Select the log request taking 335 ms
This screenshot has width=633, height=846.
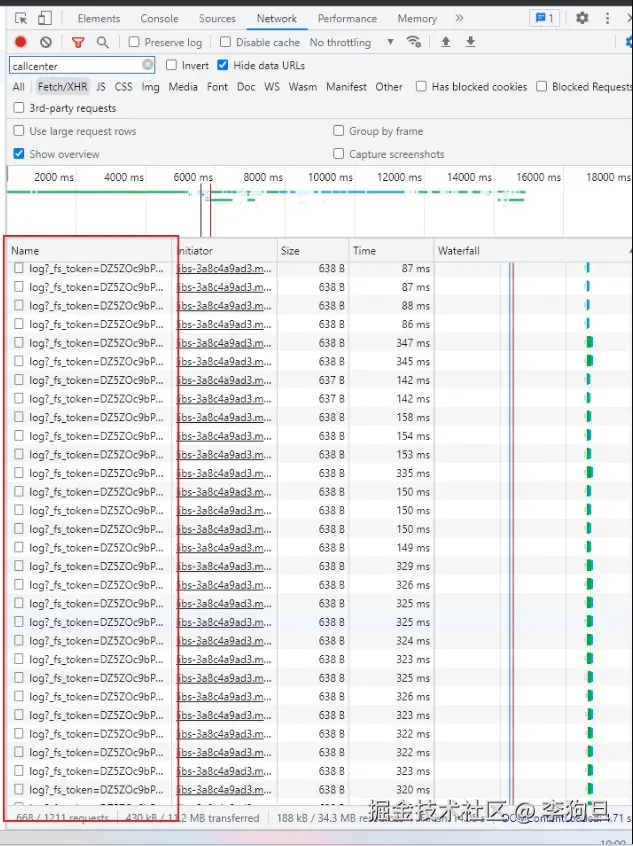click(x=96, y=473)
